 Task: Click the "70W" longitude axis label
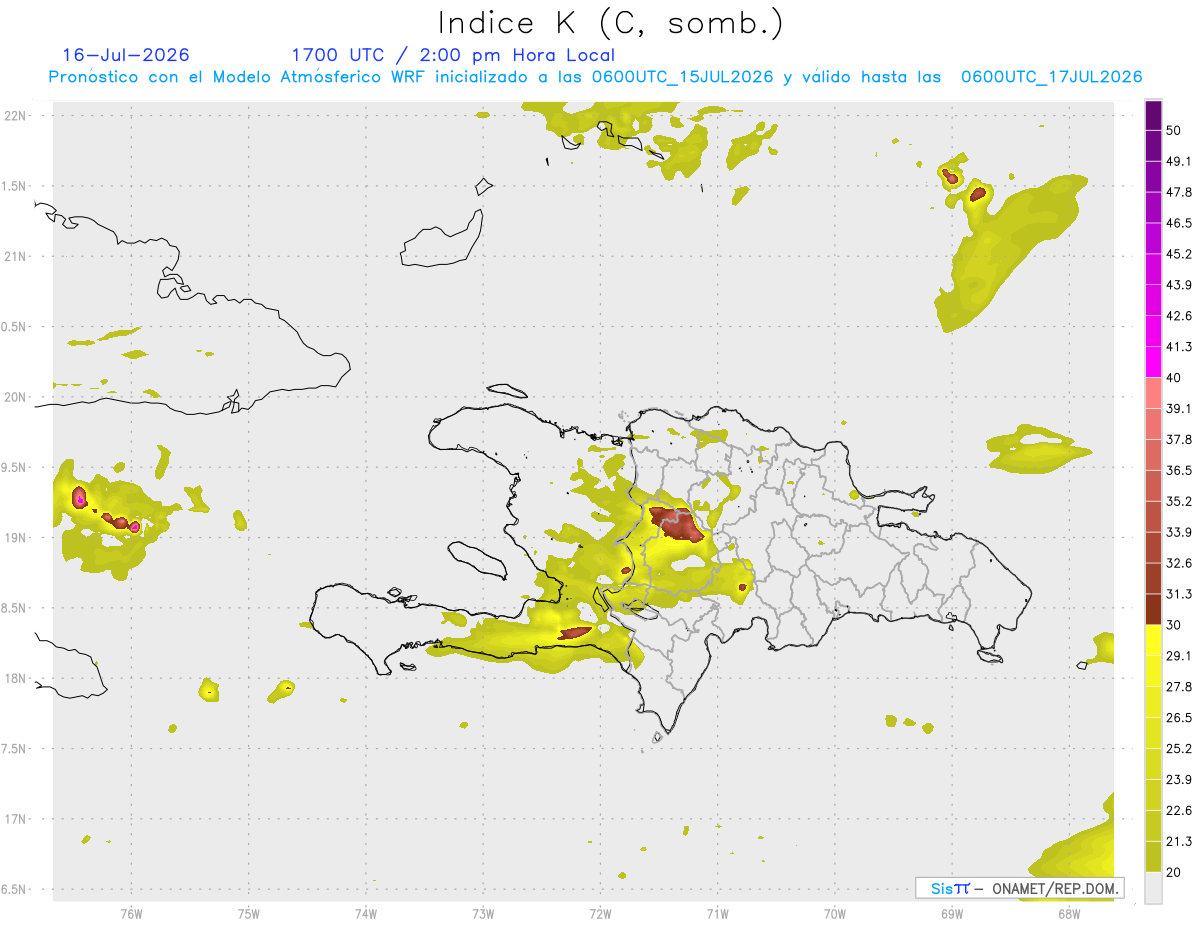tap(835, 913)
